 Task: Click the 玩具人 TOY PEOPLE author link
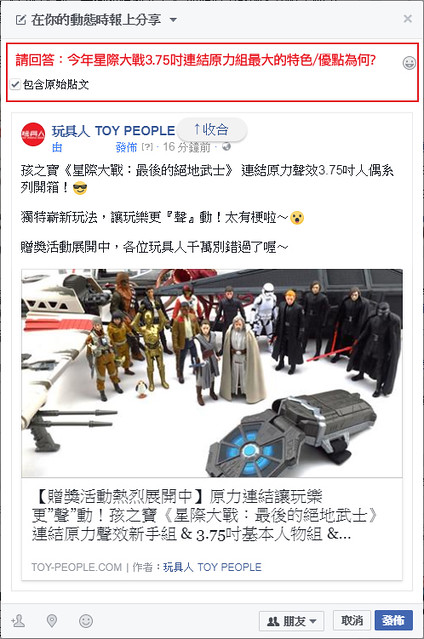[212, 567]
